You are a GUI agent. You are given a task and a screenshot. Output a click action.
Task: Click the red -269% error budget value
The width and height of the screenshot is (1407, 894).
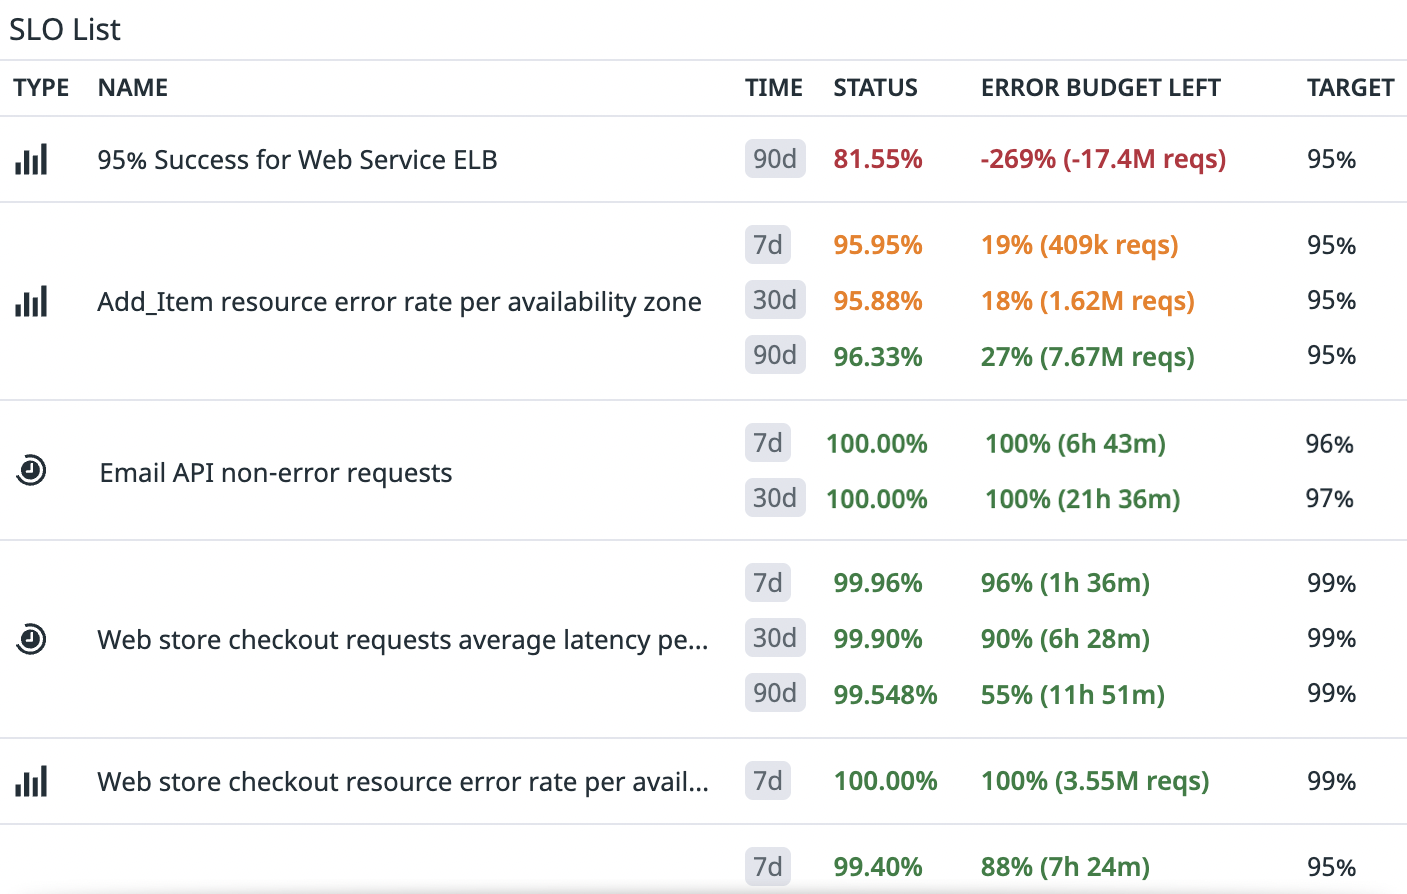[x=1103, y=159]
